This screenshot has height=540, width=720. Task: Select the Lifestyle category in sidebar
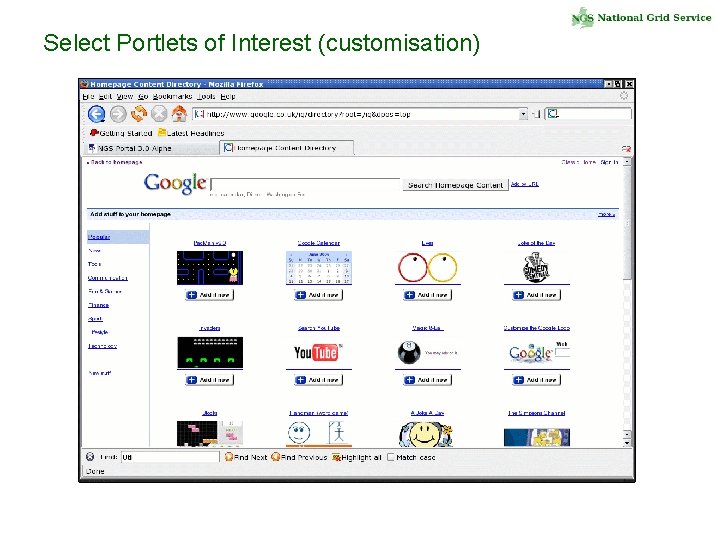pyautogui.click(x=100, y=332)
